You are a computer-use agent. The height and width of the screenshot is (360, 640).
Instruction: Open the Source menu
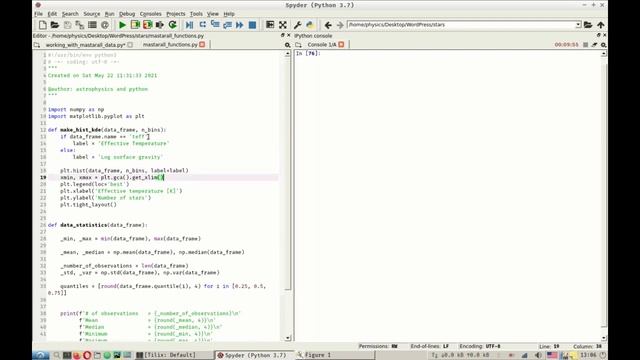coord(91,14)
